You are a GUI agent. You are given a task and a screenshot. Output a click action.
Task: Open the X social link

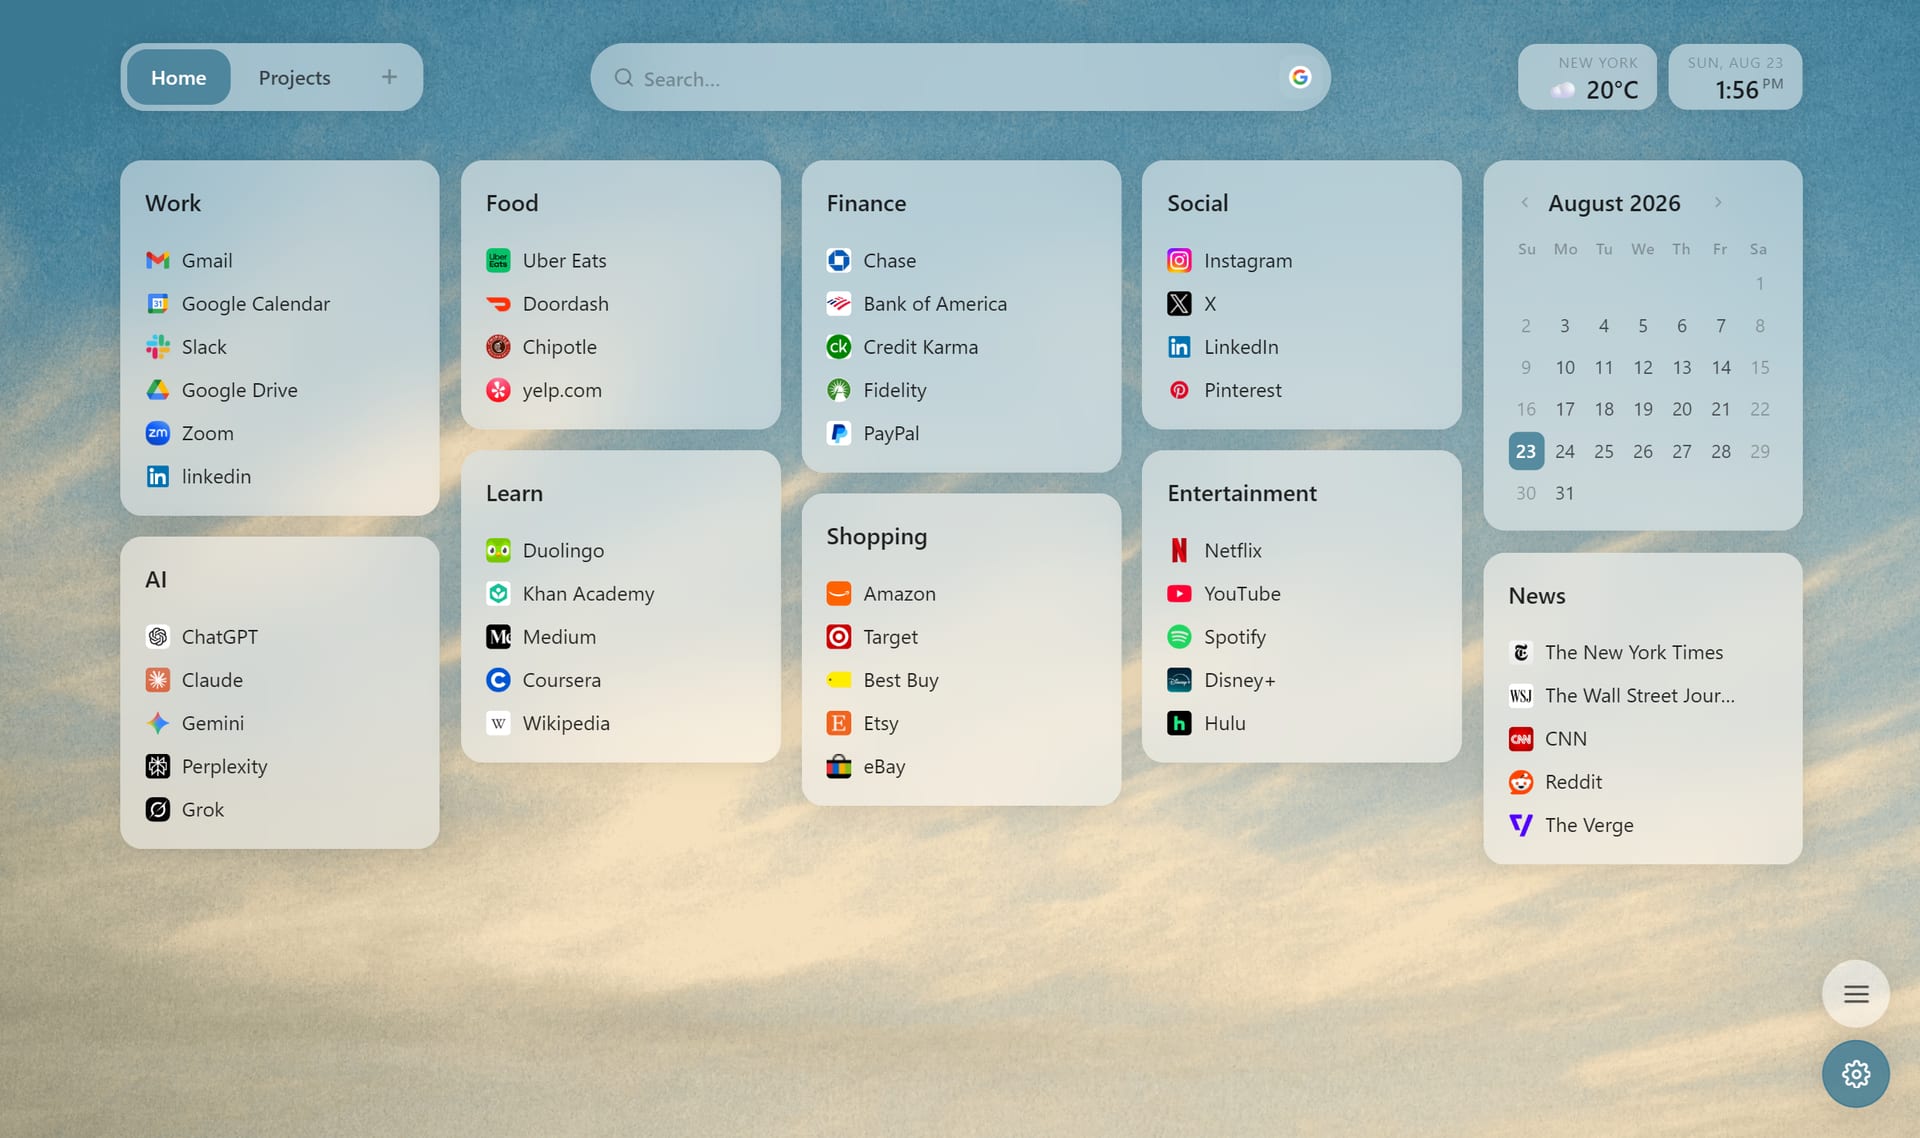1192,303
